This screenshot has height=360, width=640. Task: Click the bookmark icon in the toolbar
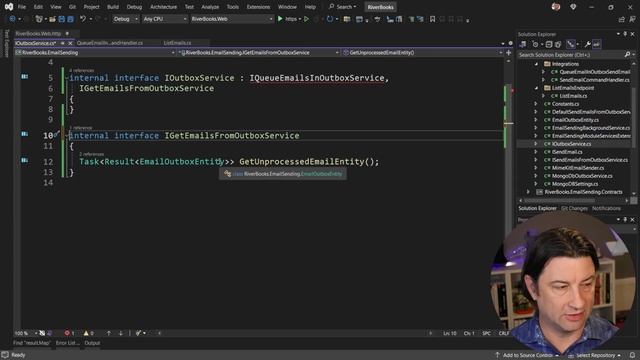point(432,19)
